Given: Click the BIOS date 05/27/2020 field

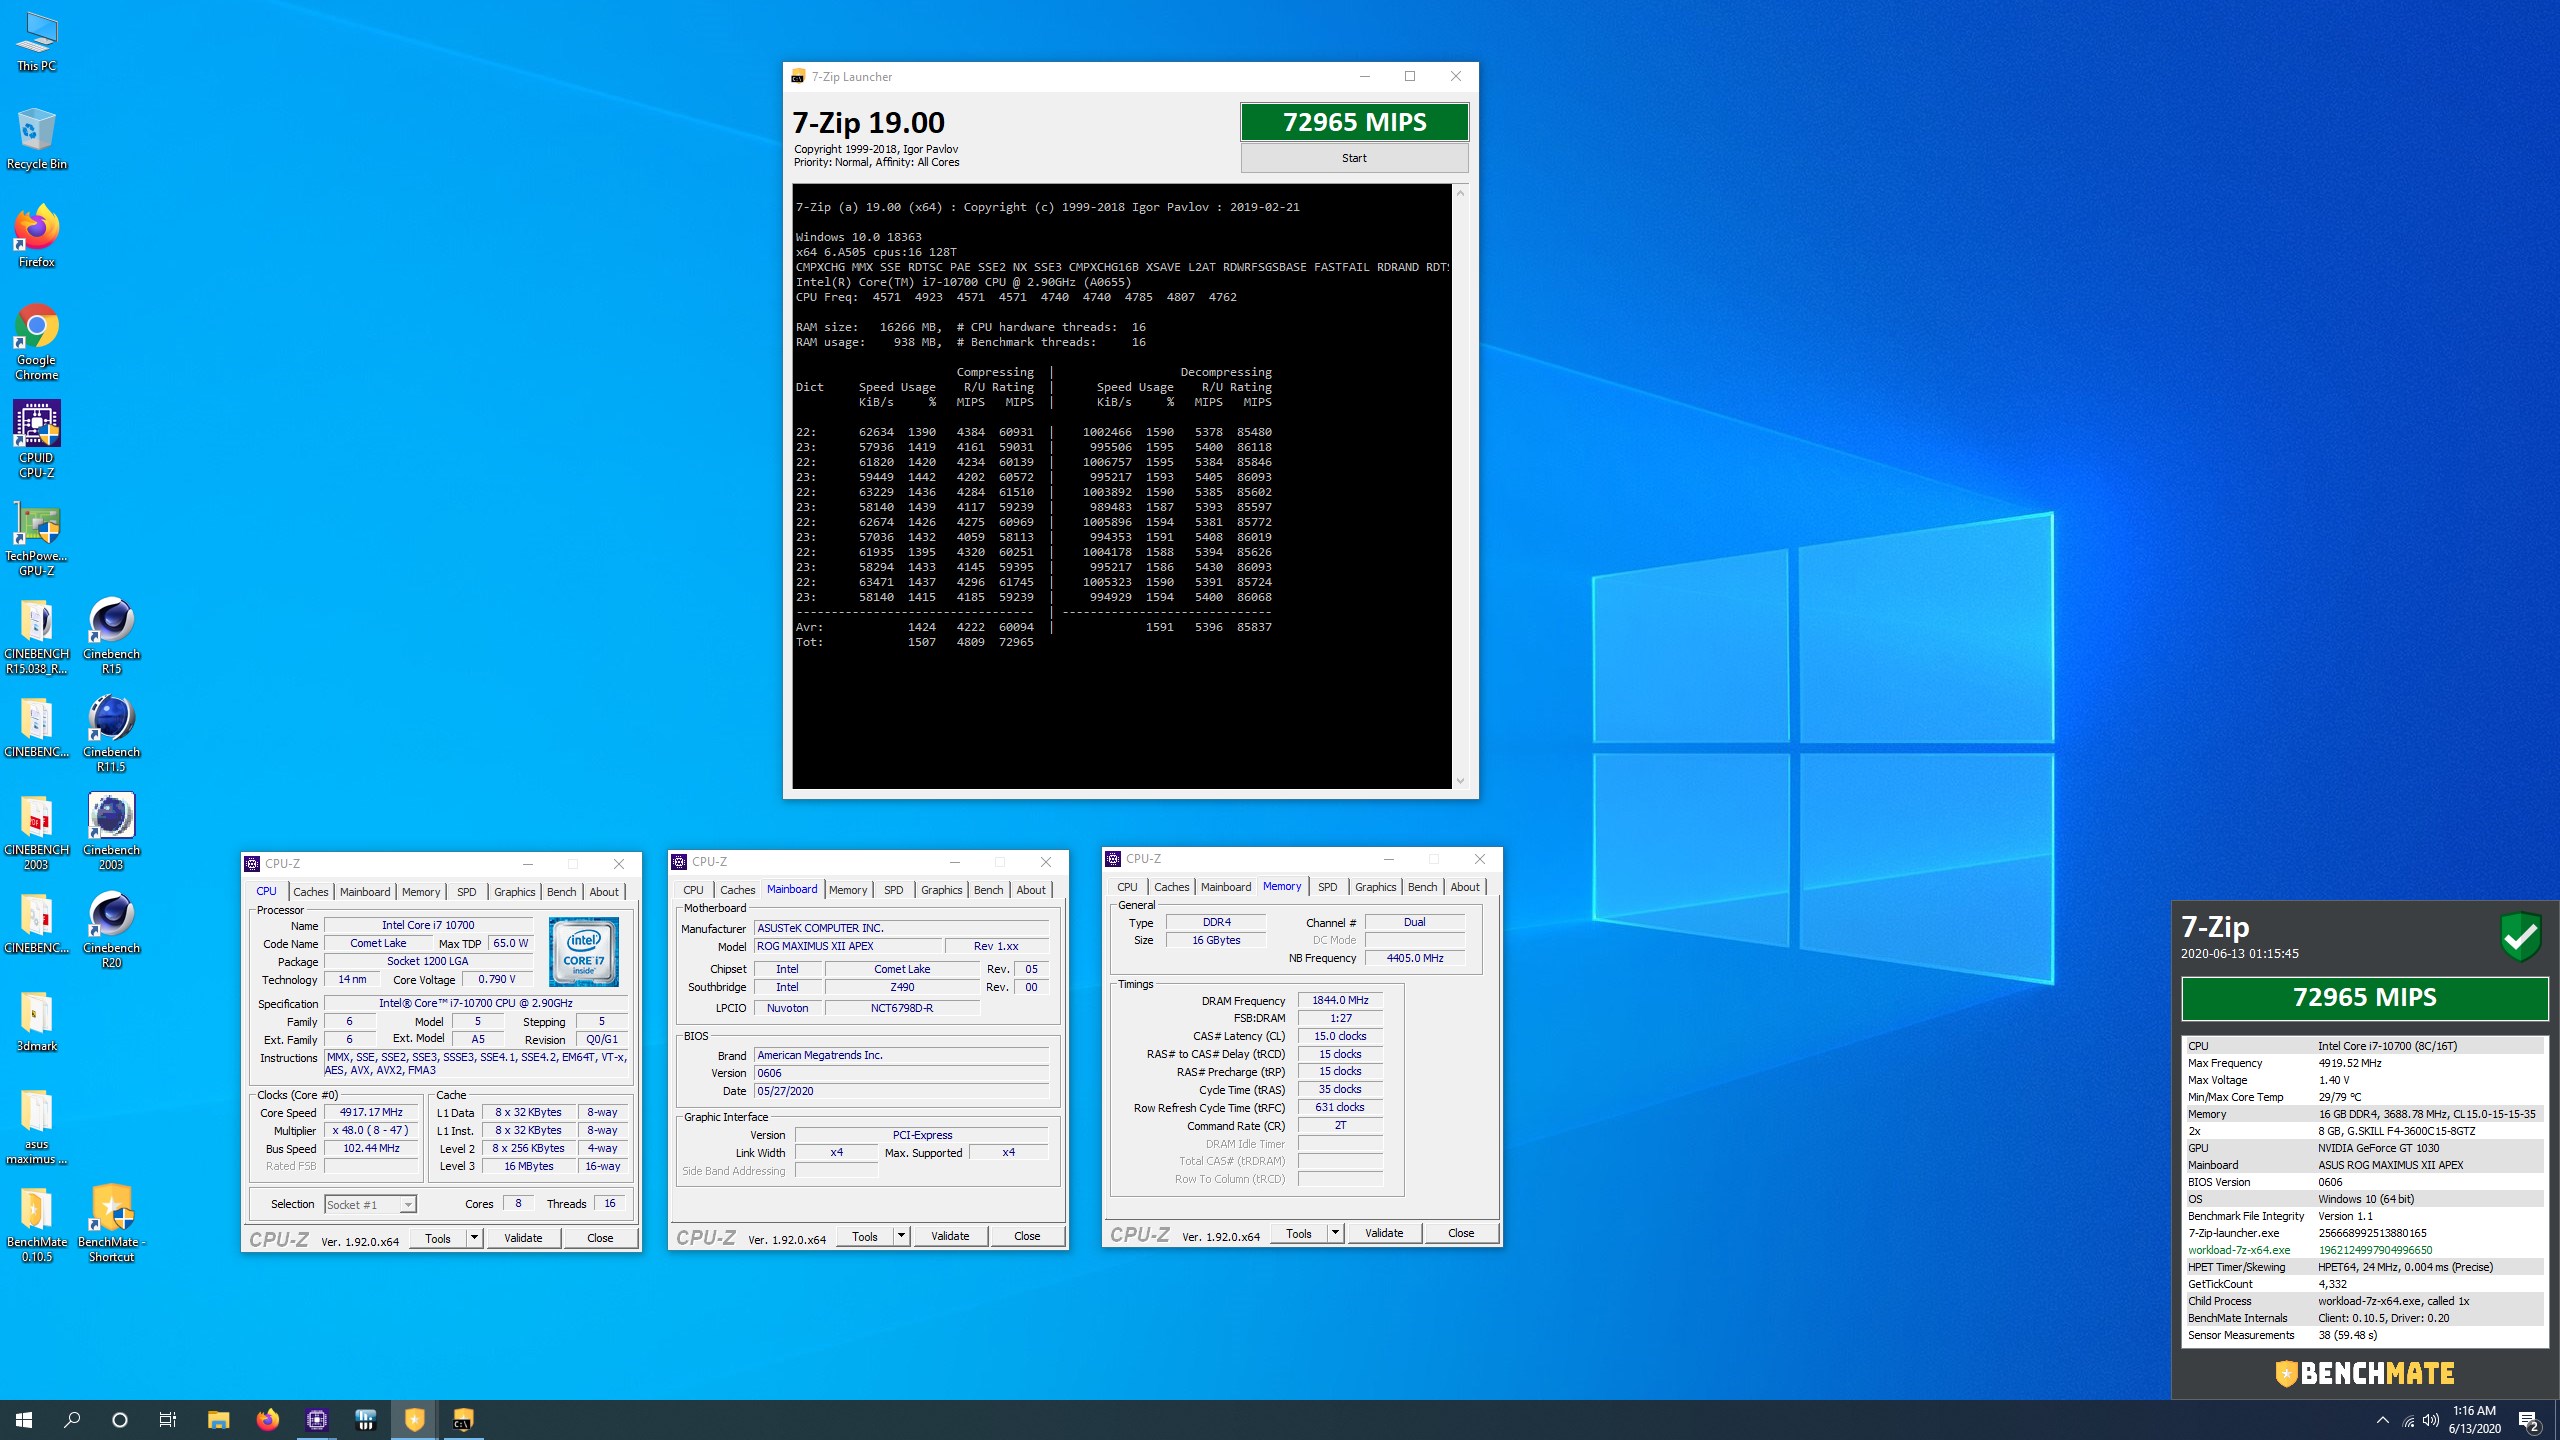Looking at the screenshot, I should (901, 1091).
